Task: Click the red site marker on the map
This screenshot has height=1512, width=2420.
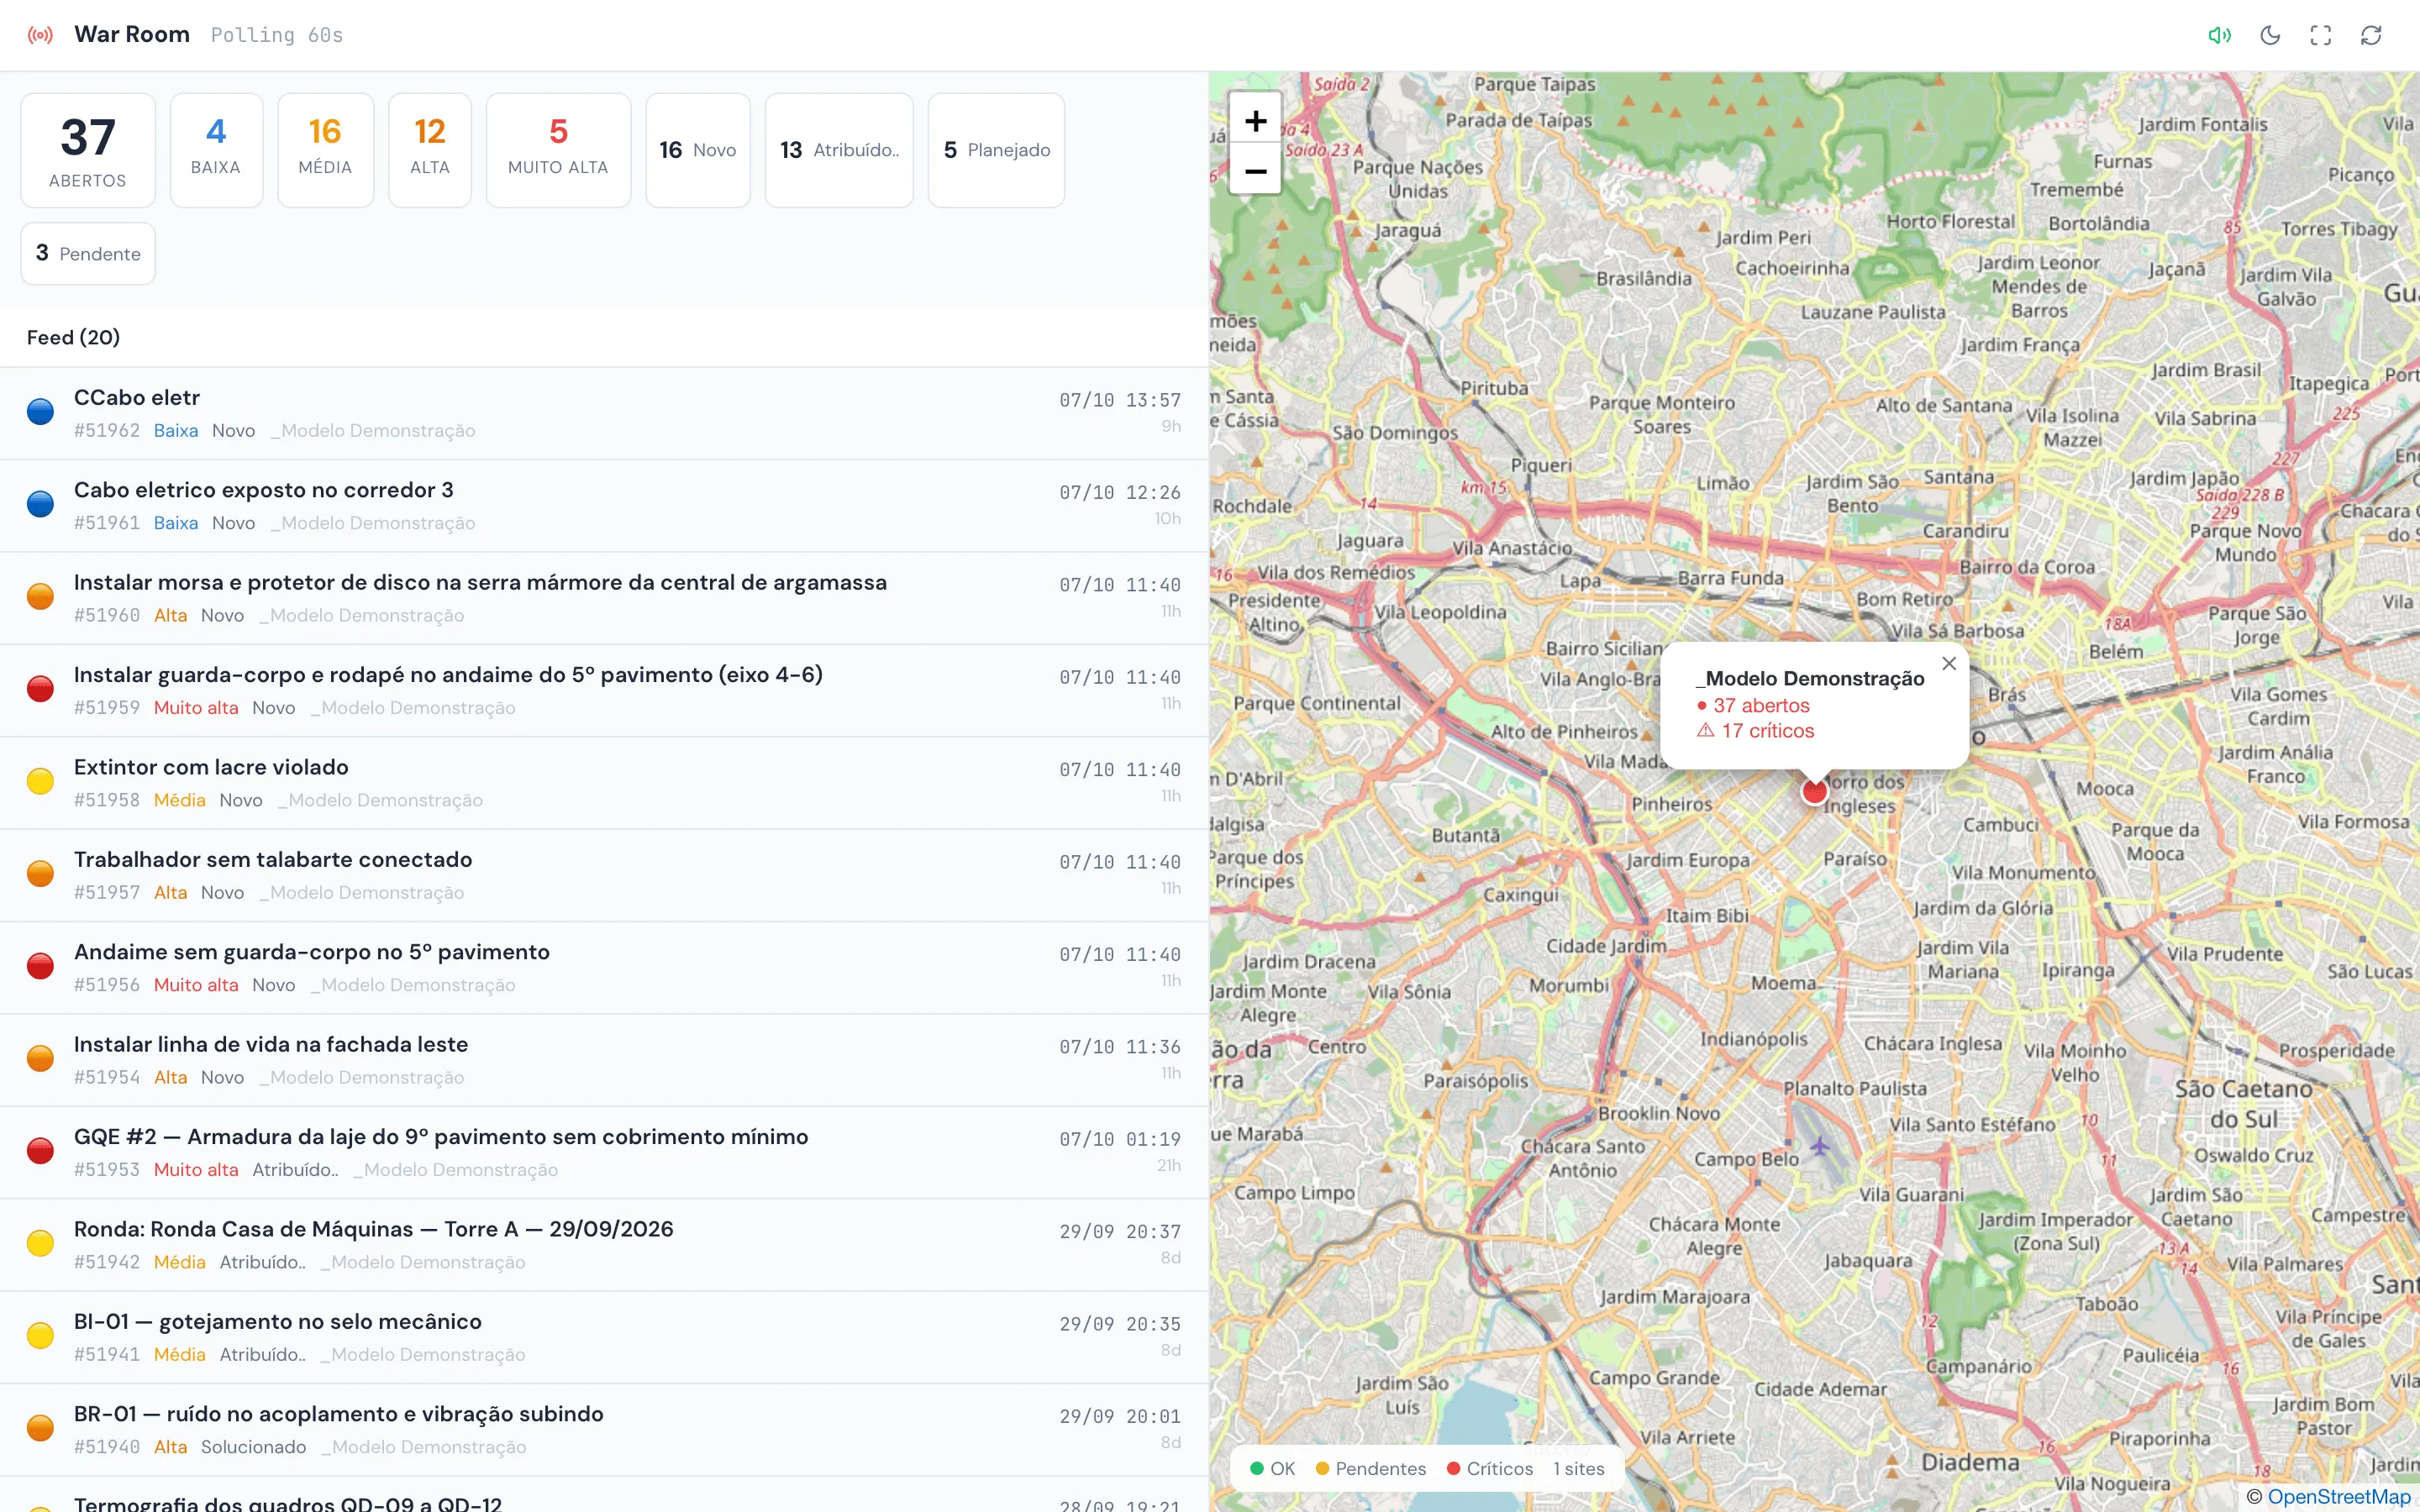Action: pyautogui.click(x=1814, y=792)
